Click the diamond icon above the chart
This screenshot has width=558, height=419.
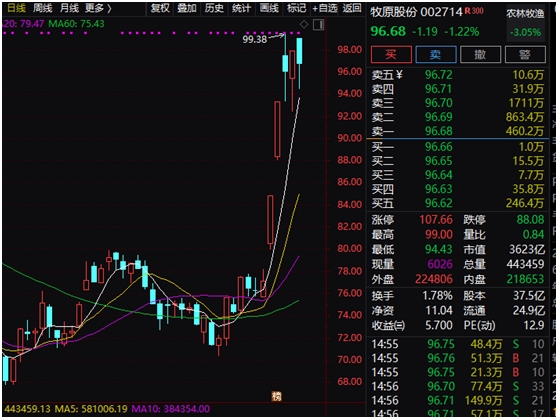pyautogui.click(x=304, y=24)
